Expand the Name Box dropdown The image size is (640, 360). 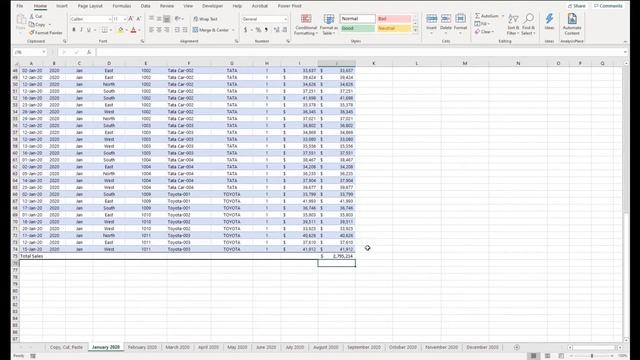pos(44,52)
